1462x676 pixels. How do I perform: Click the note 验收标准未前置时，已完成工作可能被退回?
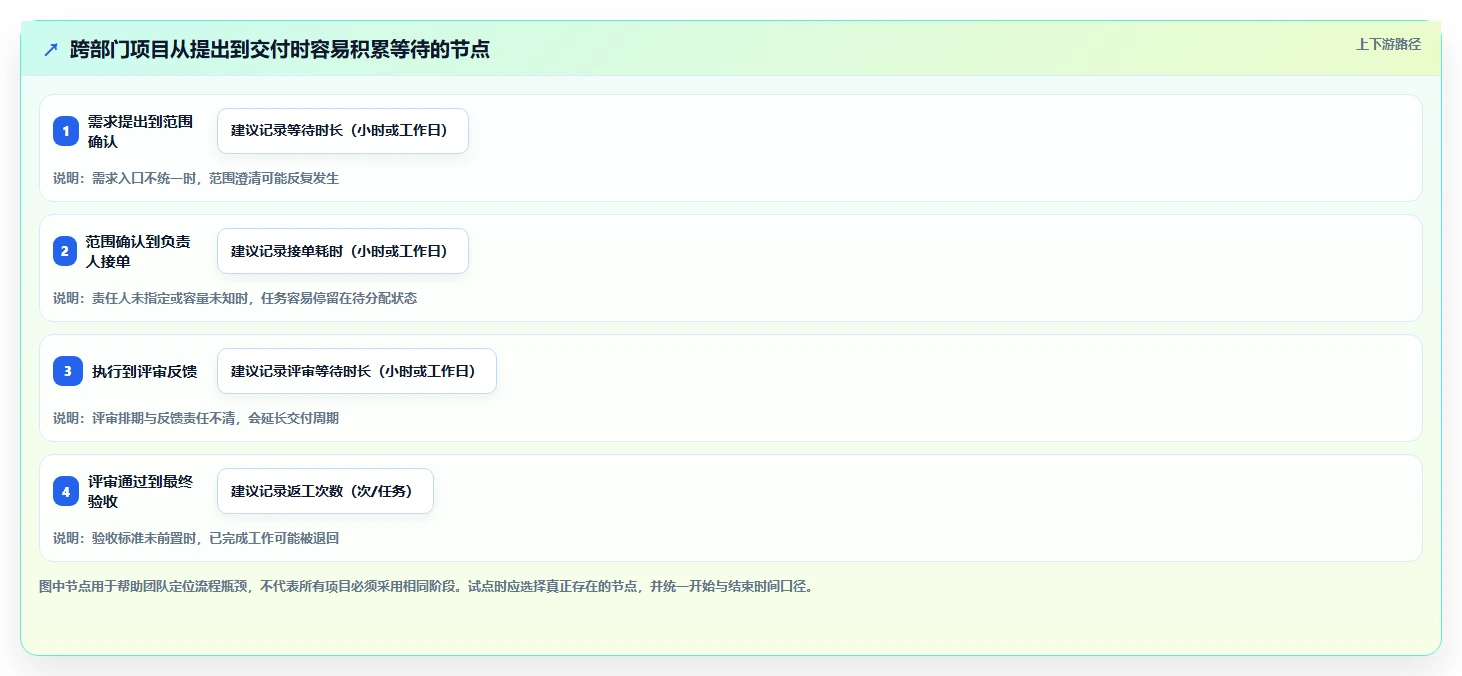pyautogui.click(x=196, y=538)
